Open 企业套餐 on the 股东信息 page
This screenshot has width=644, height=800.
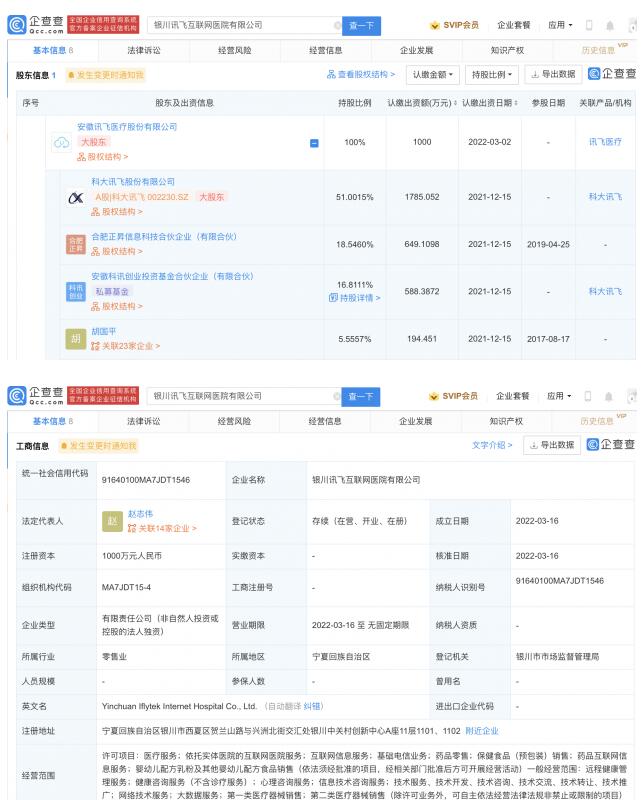coord(514,25)
